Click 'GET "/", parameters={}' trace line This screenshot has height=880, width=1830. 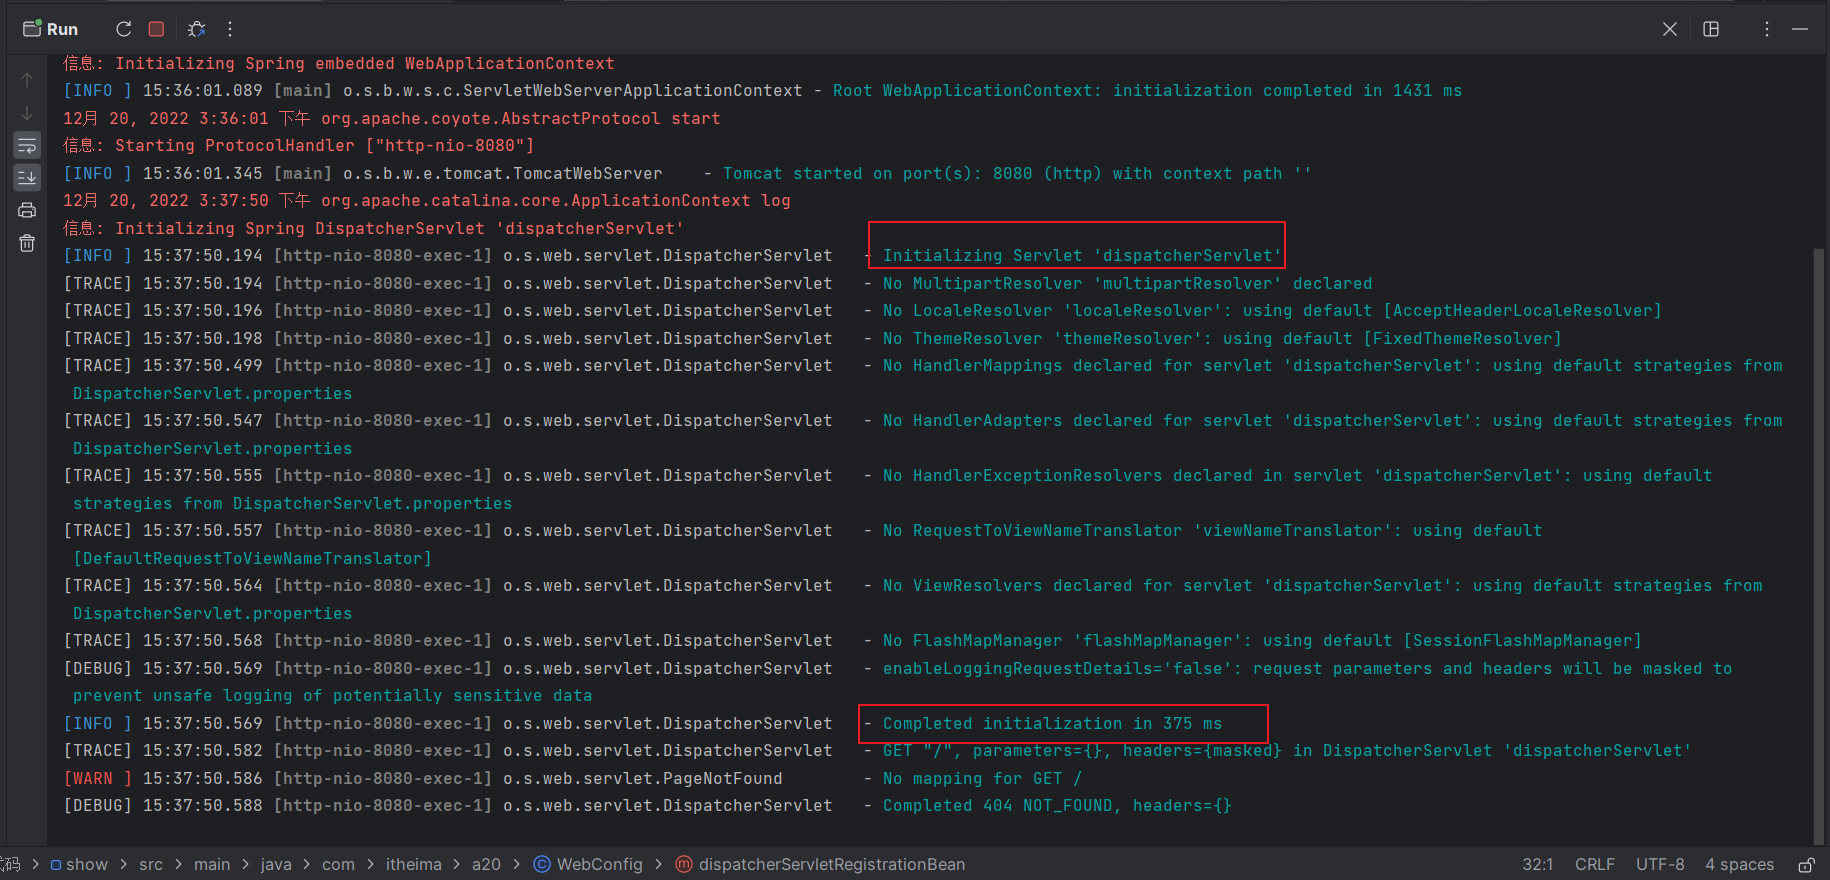1287,750
